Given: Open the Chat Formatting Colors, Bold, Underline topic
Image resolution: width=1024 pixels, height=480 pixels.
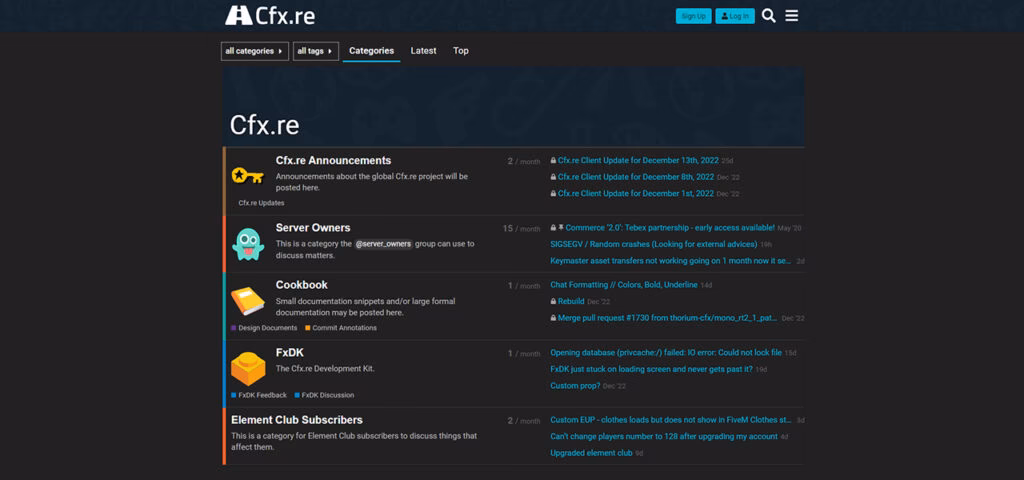Looking at the screenshot, I should 624,285.
